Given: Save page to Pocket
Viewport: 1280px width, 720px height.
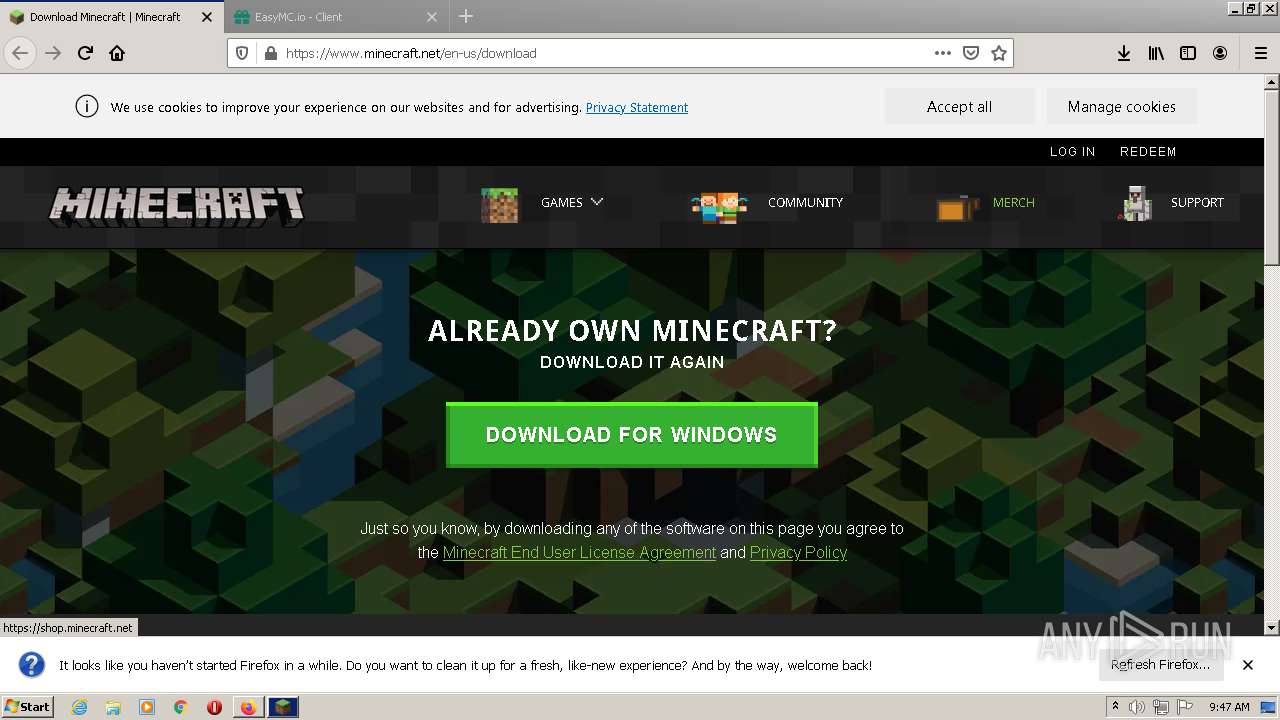Looking at the screenshot, I should [x=970, y=53].
